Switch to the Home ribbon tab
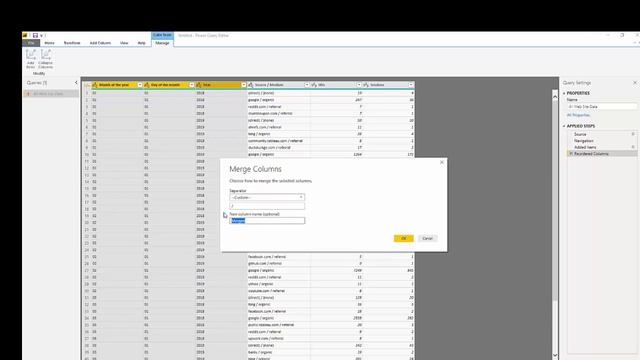Viewport: 640px width, 360px height. tap(49, 43)
